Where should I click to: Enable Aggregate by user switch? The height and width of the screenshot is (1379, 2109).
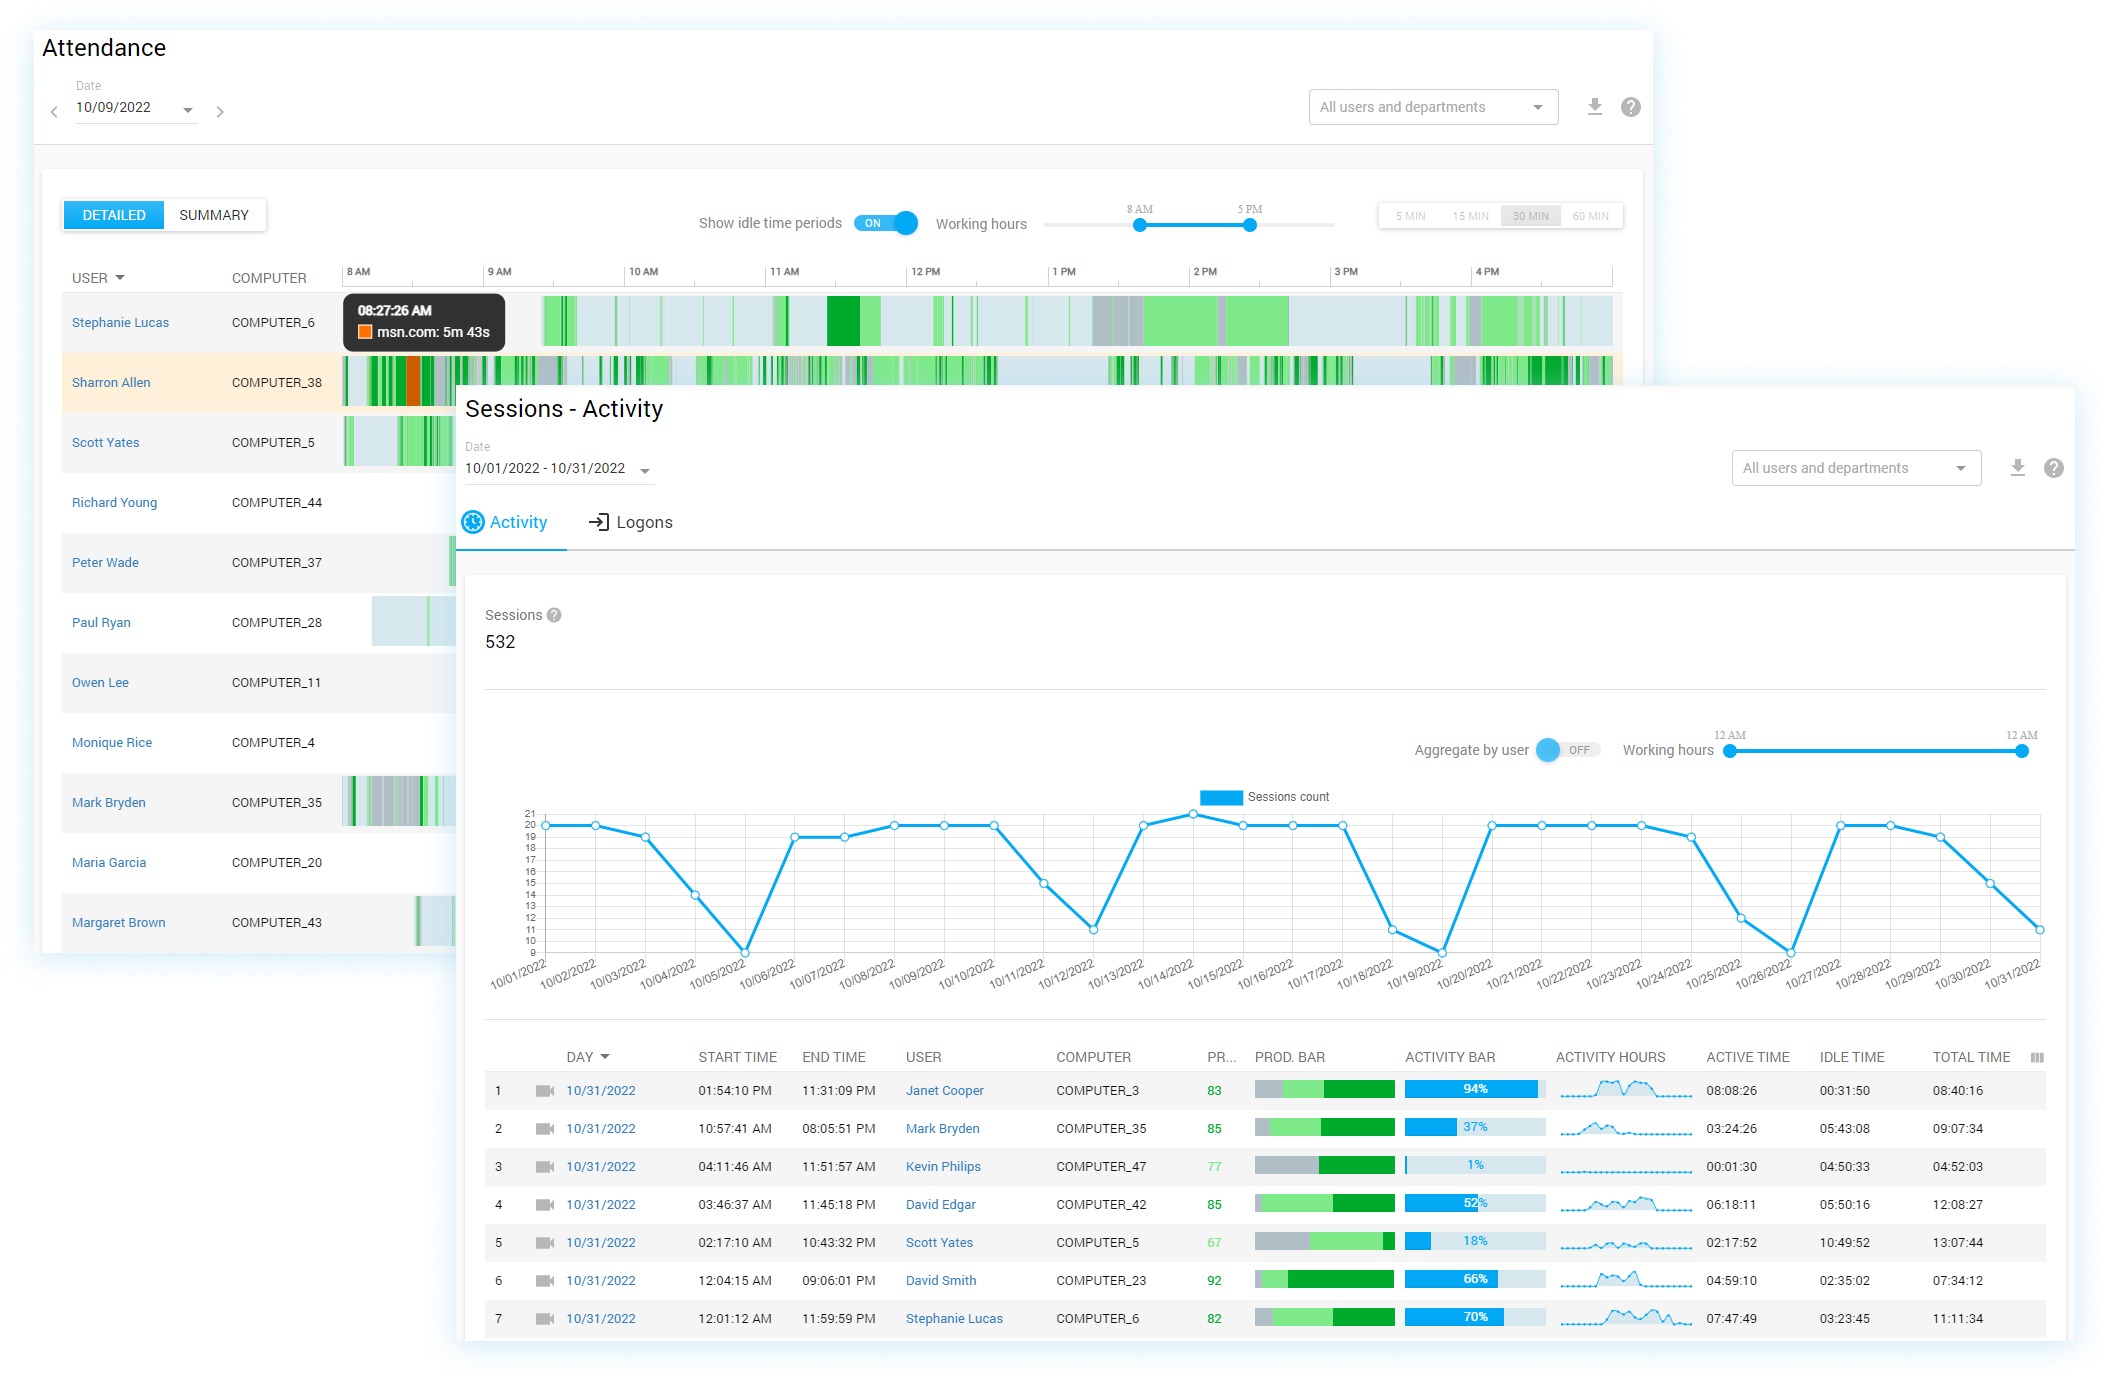(1567, 750)
